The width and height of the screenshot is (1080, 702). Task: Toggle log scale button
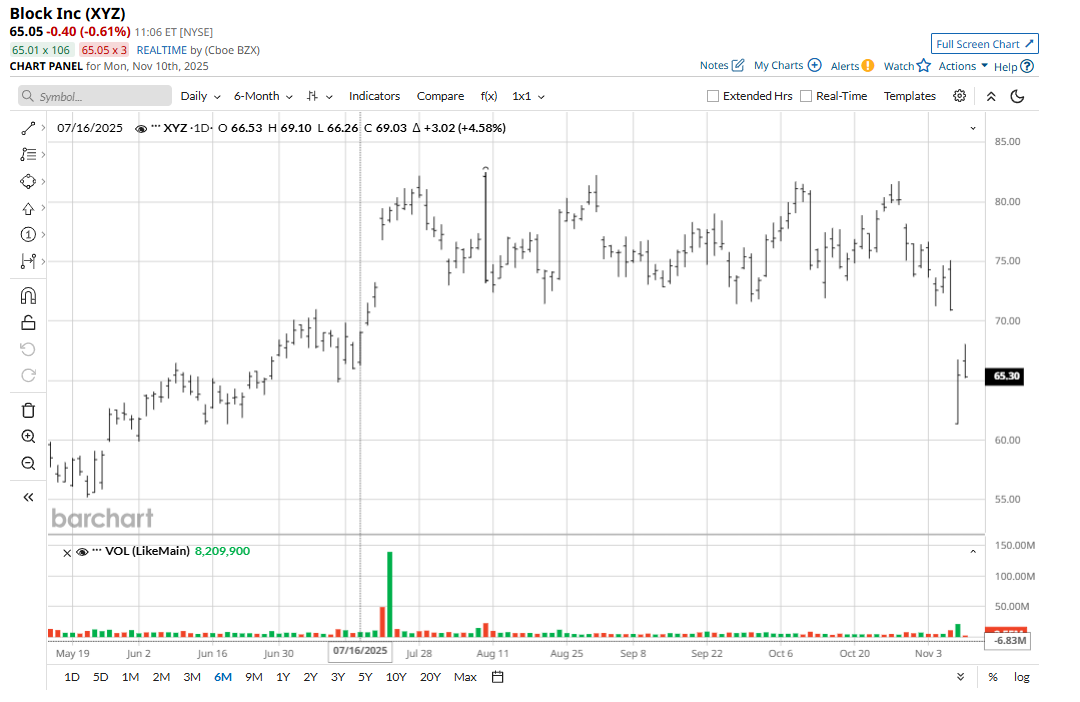[1021, 677]
